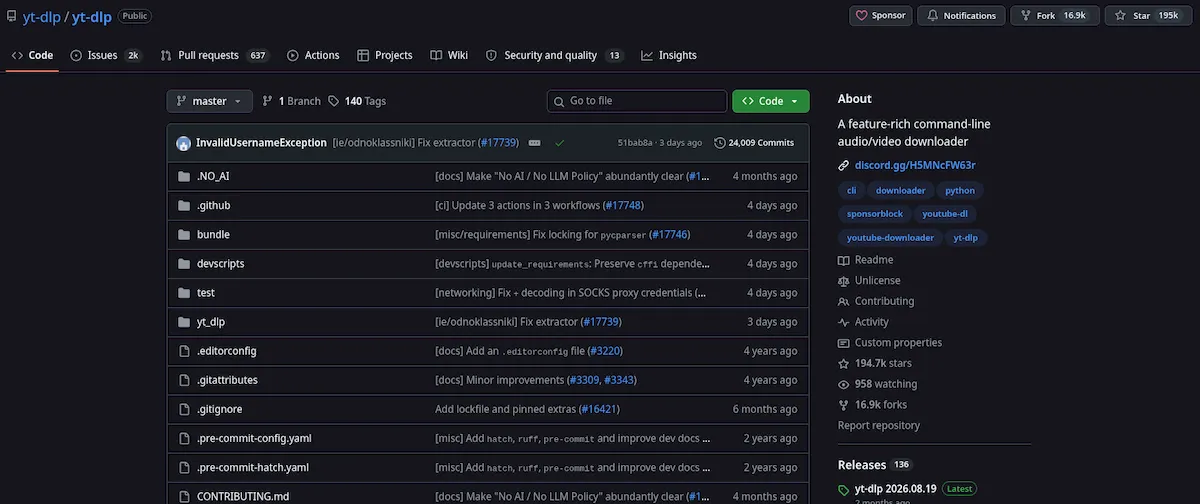Open the devscripts folder
1200x504 pixels.
[221, 263]
